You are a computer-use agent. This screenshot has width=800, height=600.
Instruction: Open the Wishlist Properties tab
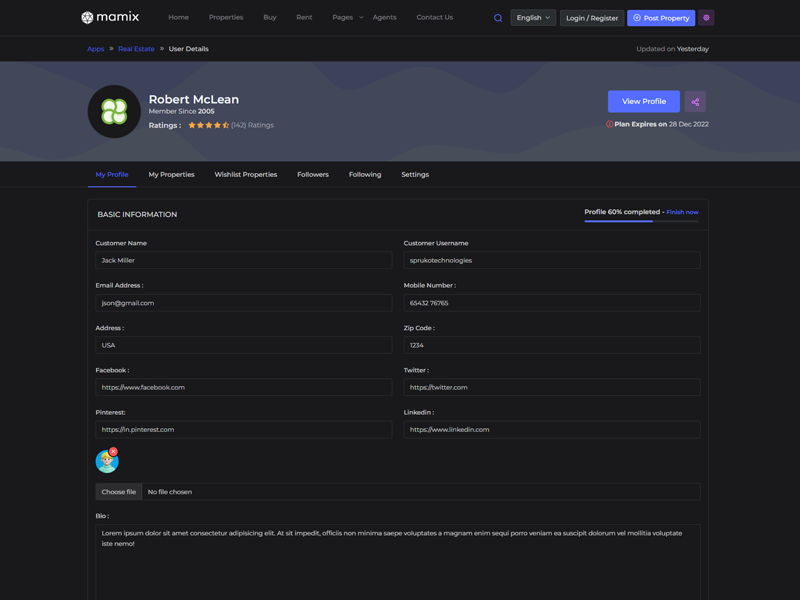click(x=245, y=174)
